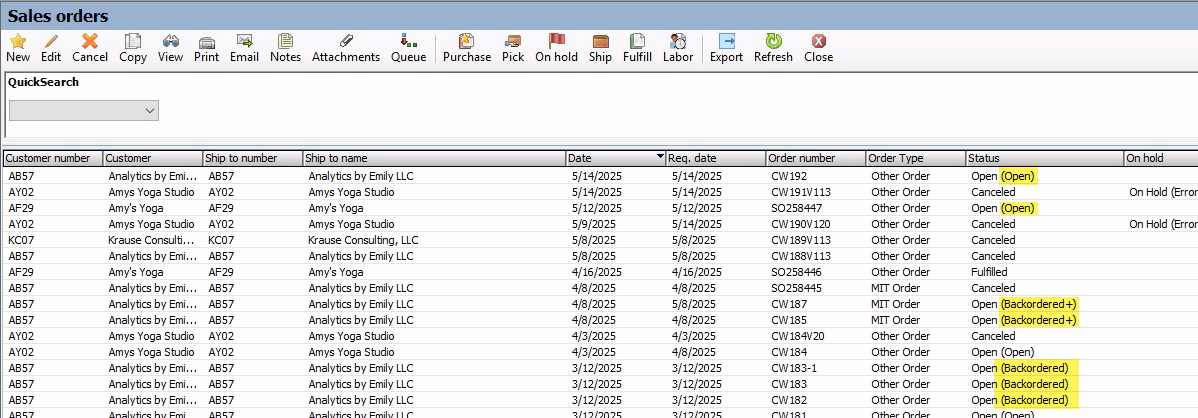This screenshot has width=1198, height=418.
Task: Click the Fulfill toolbar icon
Action: tap(637, 41)
